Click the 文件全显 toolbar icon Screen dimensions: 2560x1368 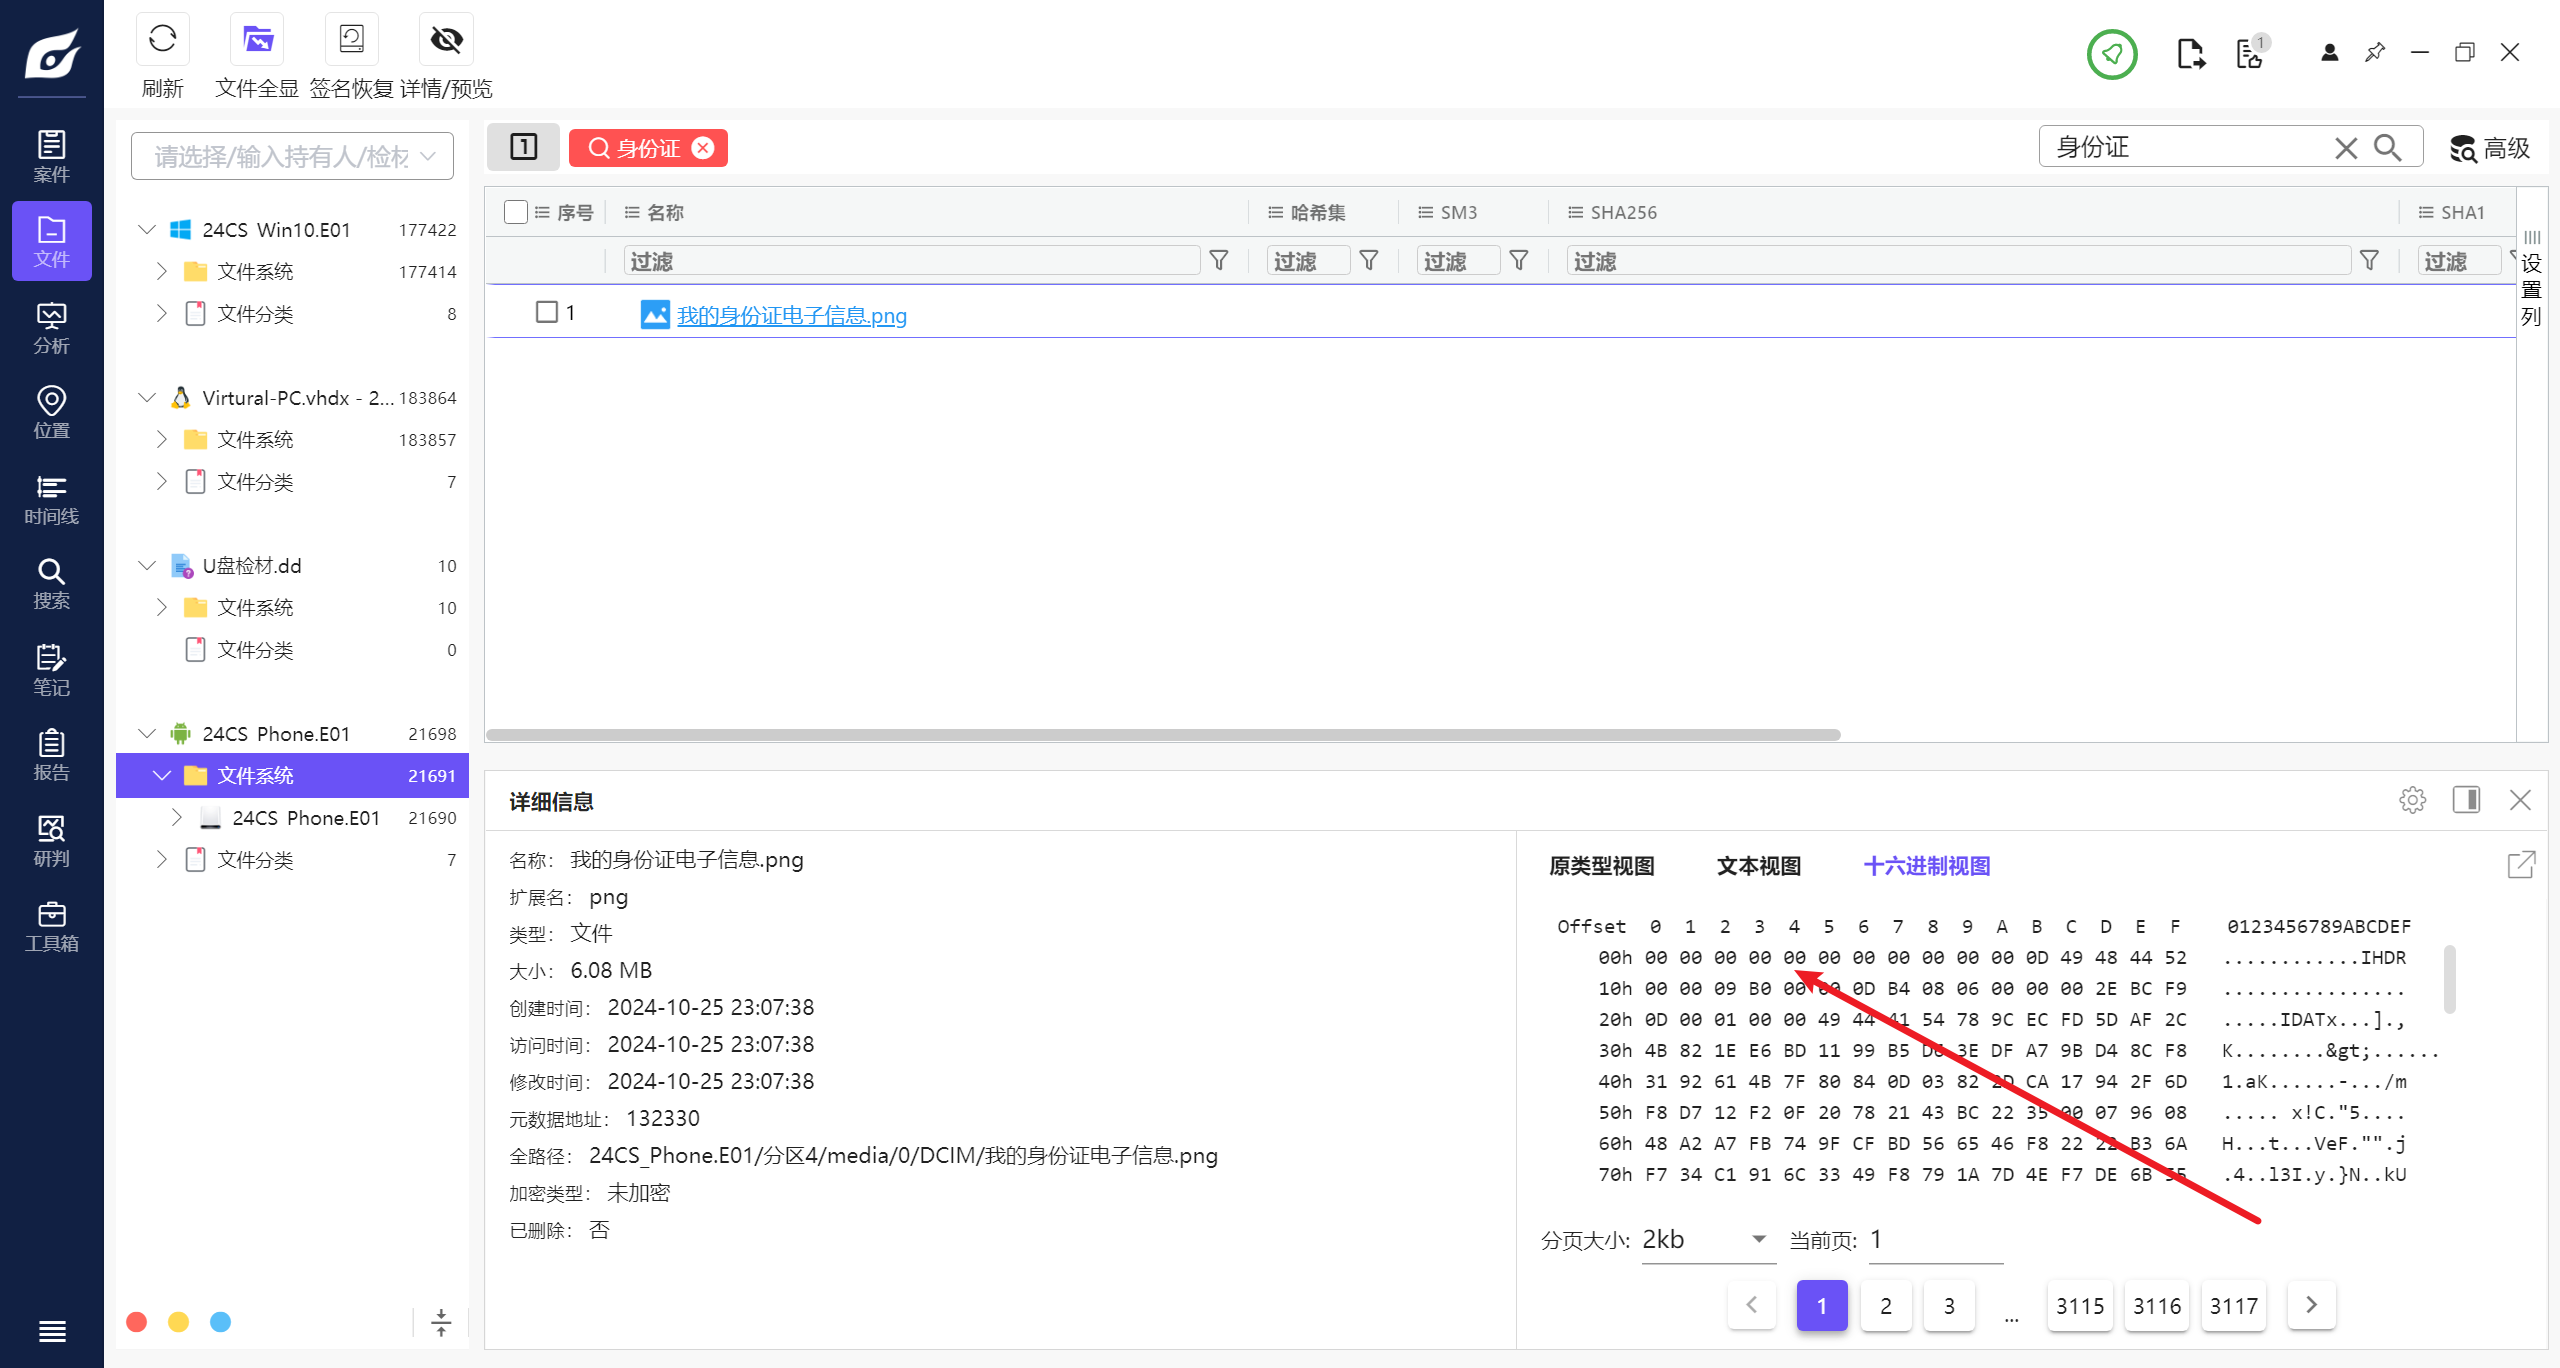point(257,40)
